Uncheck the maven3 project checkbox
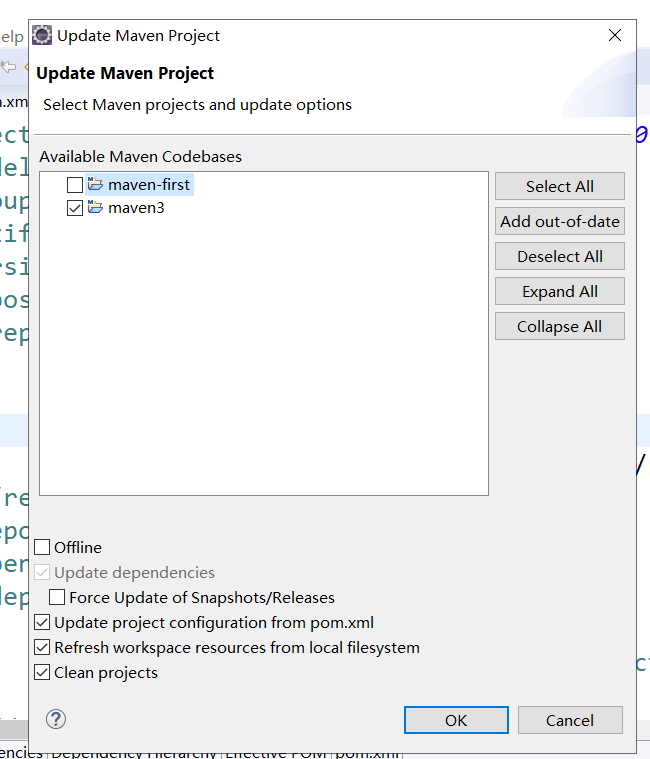The height and width of the screenshot is (759, 650). click(x=75, y=208)
